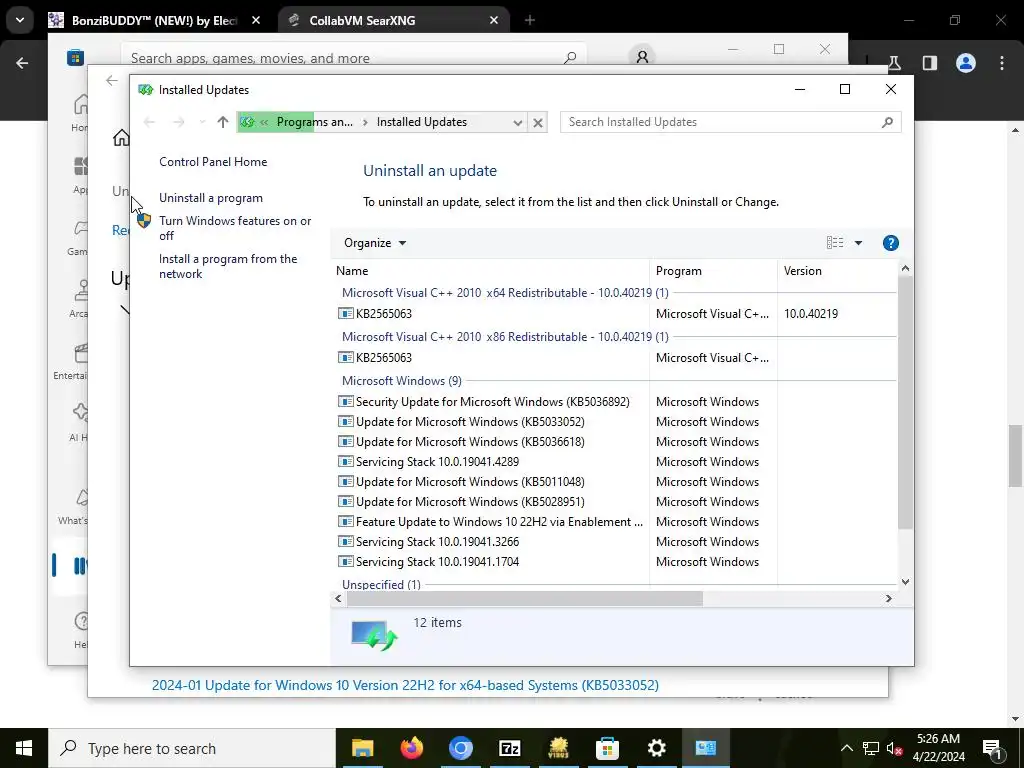Open Microsoft Store from the taskbar
This screenshot has width=1024, height=768.
(x=607, y=748)
